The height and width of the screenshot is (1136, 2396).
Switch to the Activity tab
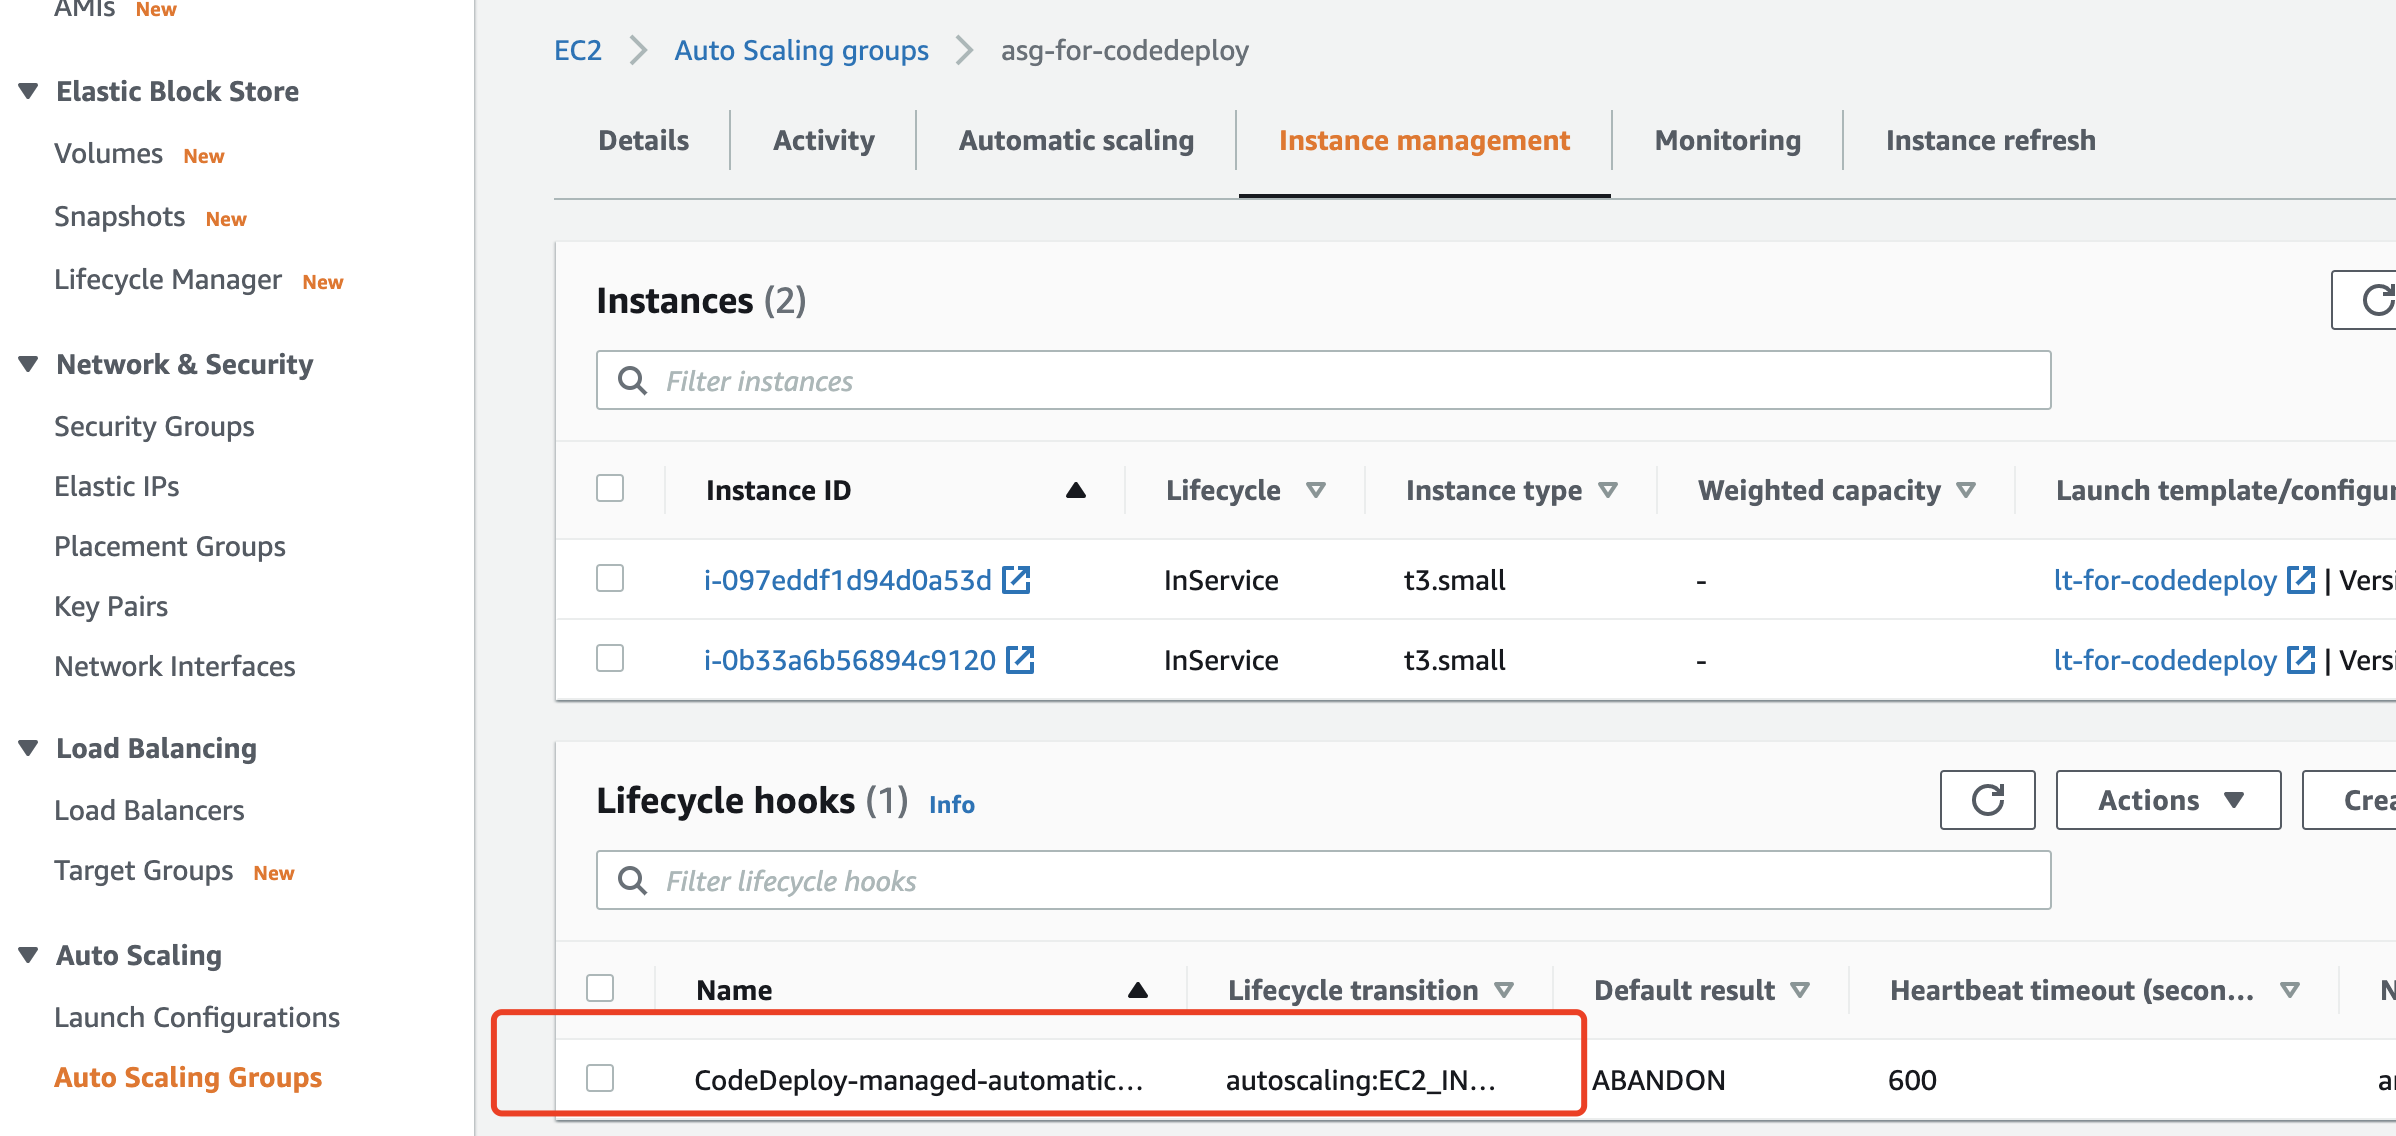pos(824,140)
